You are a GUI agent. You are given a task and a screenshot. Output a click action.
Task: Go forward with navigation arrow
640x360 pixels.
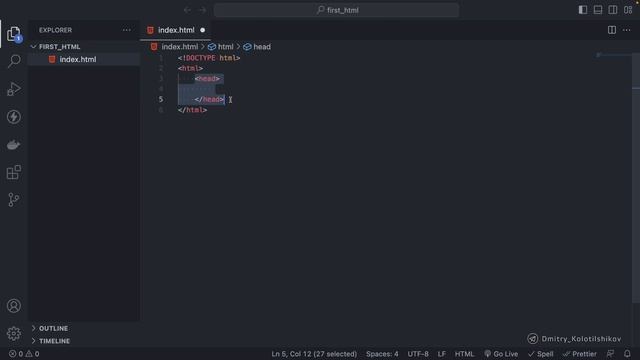pyautogui.click(x=203, y=10)
